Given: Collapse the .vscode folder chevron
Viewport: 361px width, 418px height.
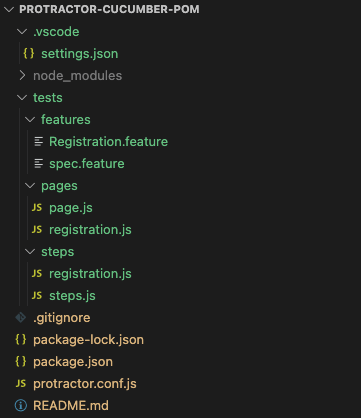Looking at the screenshot, I should (x=22, y=32).
